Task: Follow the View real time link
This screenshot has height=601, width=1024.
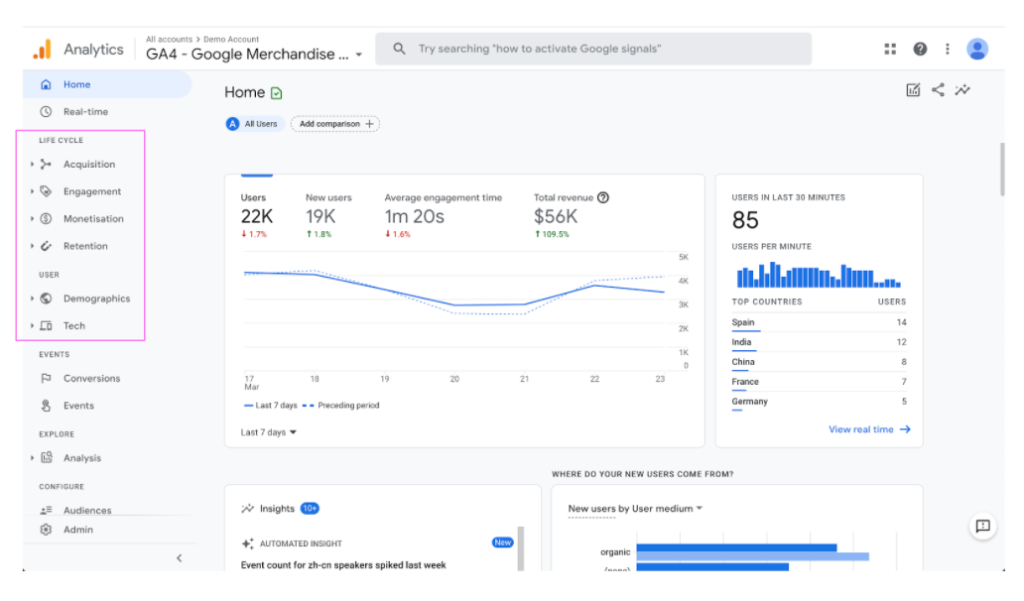Action: coord(869,429)
